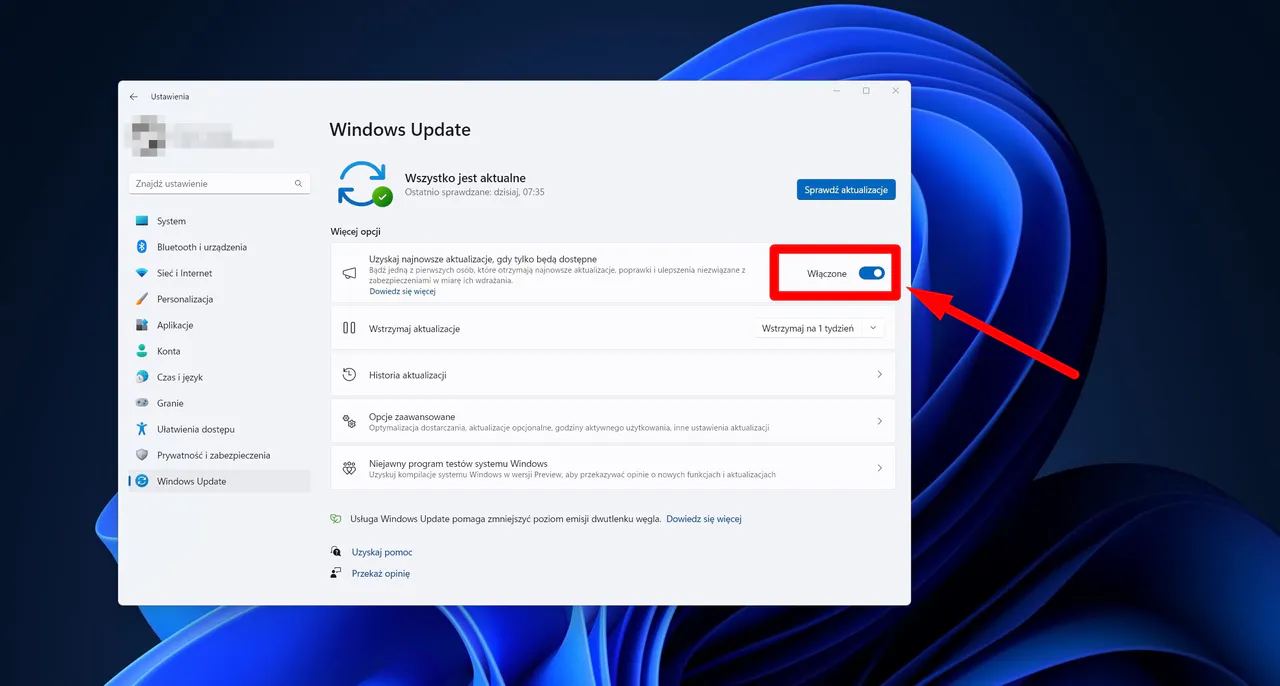Viewport: 1280px width, 686px height.
Task: Click the Sieć i Internet Wi-Fi icon
Action: (x=142, y=273)
